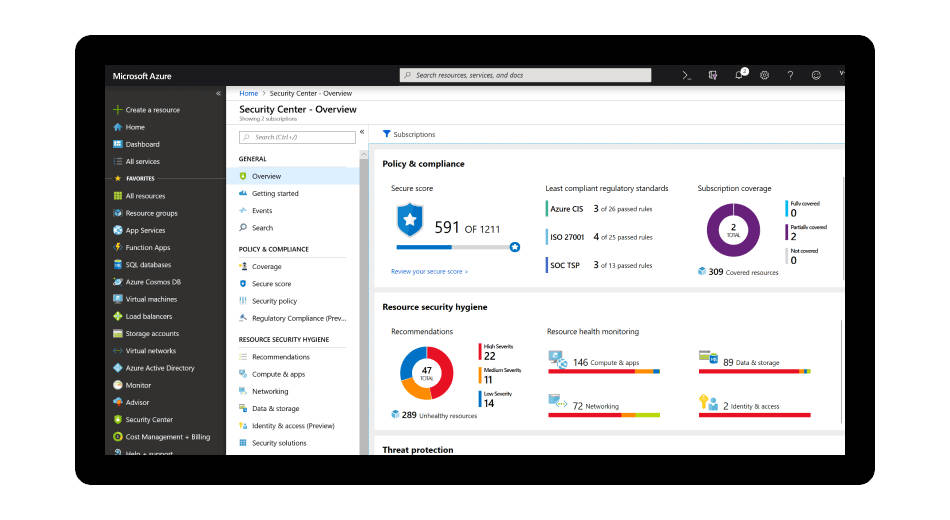The height and width of the screenshot is (520, 950).
Task: Click All services in the sidebar
Action: (x=142, y=161)
